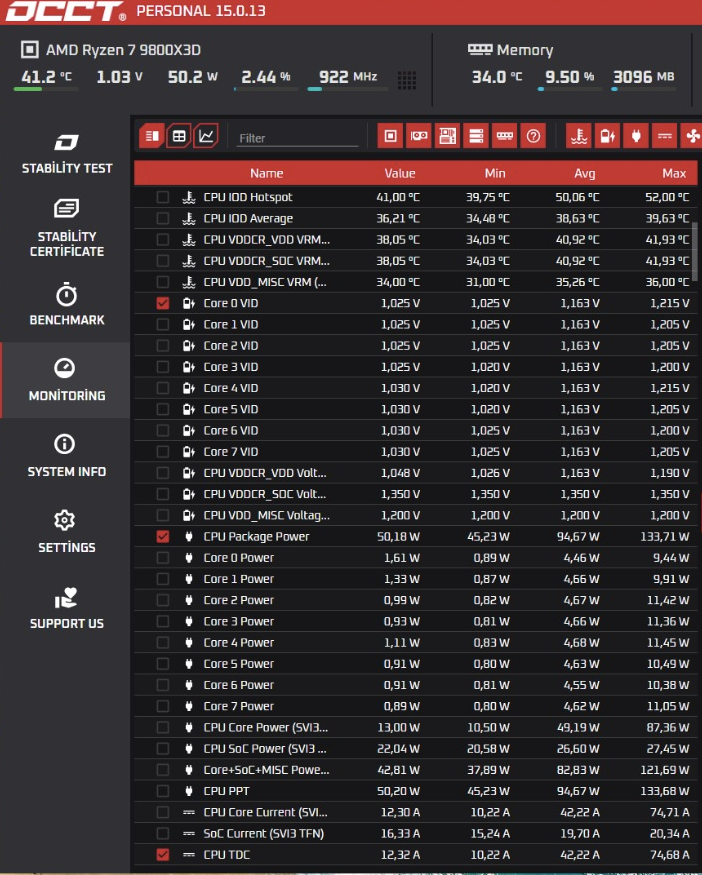Click the Memory module icon in header
Viewport: 702px width, 875px height.
(x=480, y=50)
